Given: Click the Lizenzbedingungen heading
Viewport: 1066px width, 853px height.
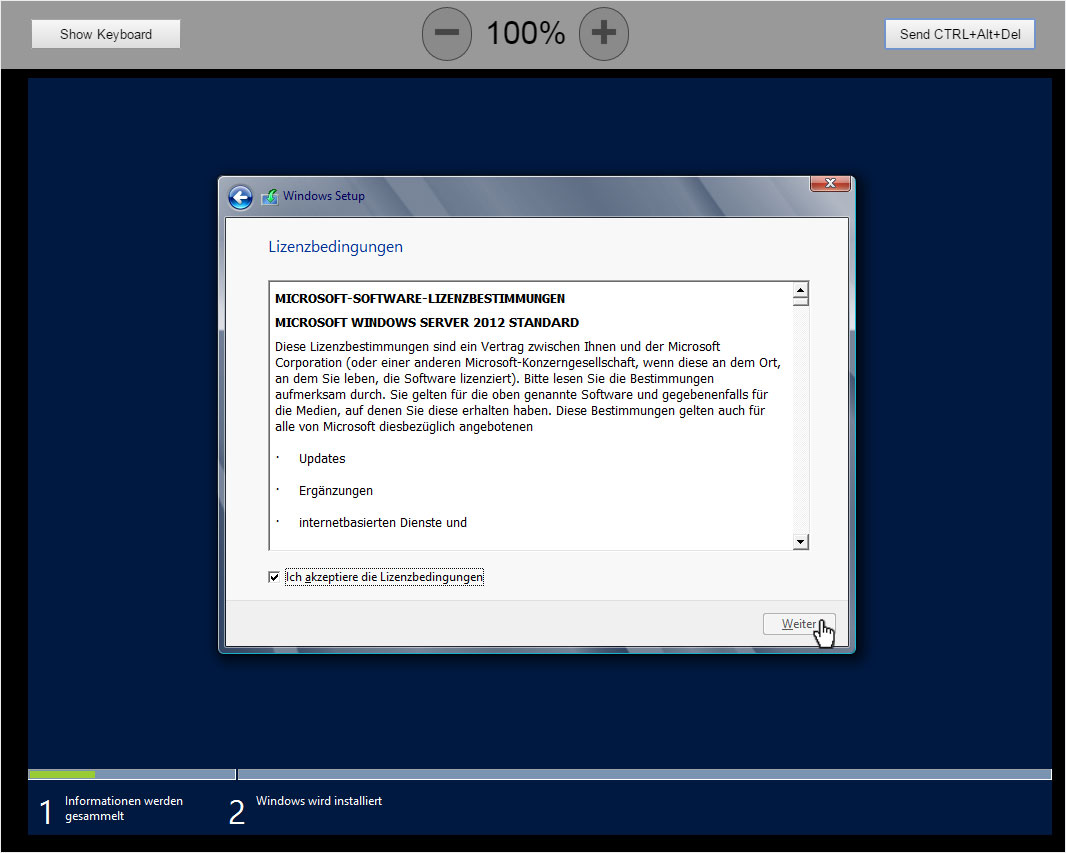Looking at the screenshot, I should (x=335, y=247).
